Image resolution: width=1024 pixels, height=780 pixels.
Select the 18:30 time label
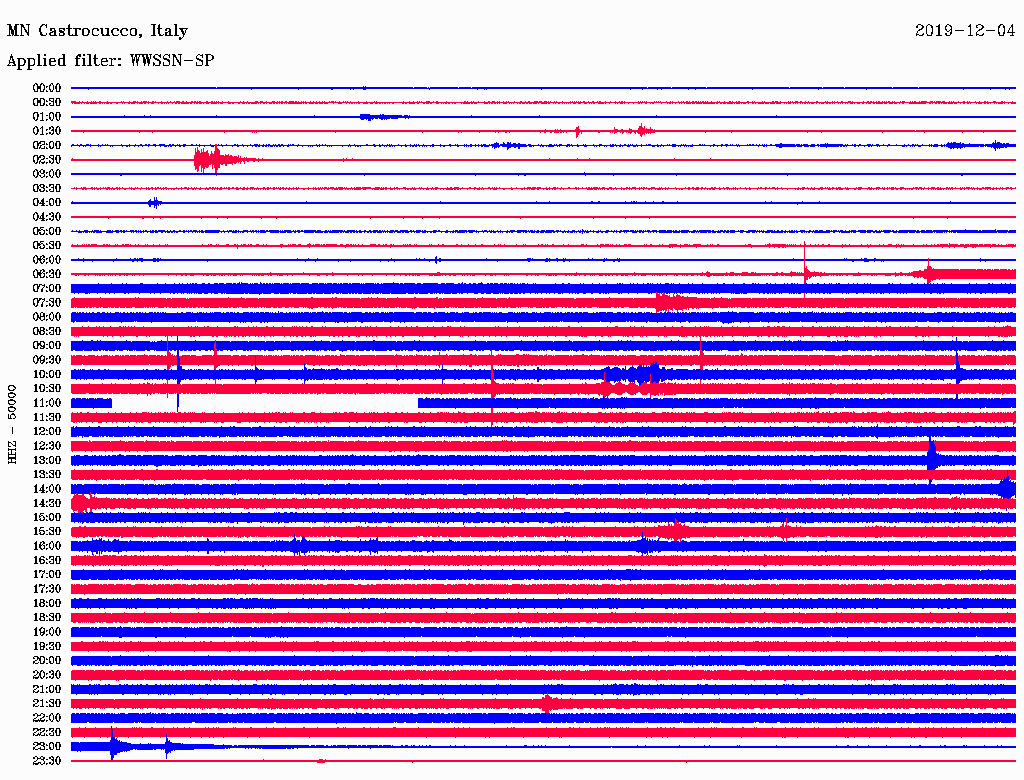tap(47, 617)
